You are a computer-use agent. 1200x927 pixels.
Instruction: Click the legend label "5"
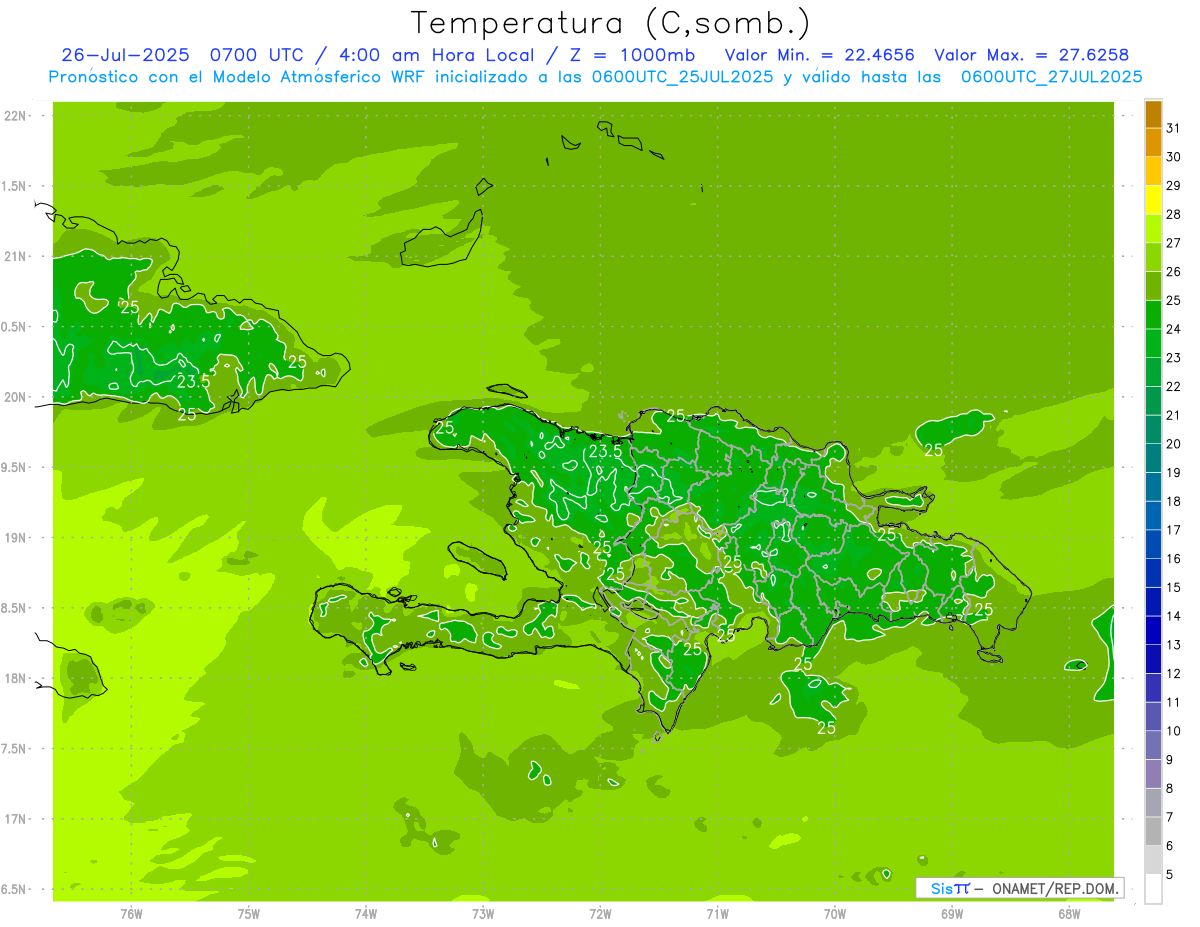click(1170, 875)
